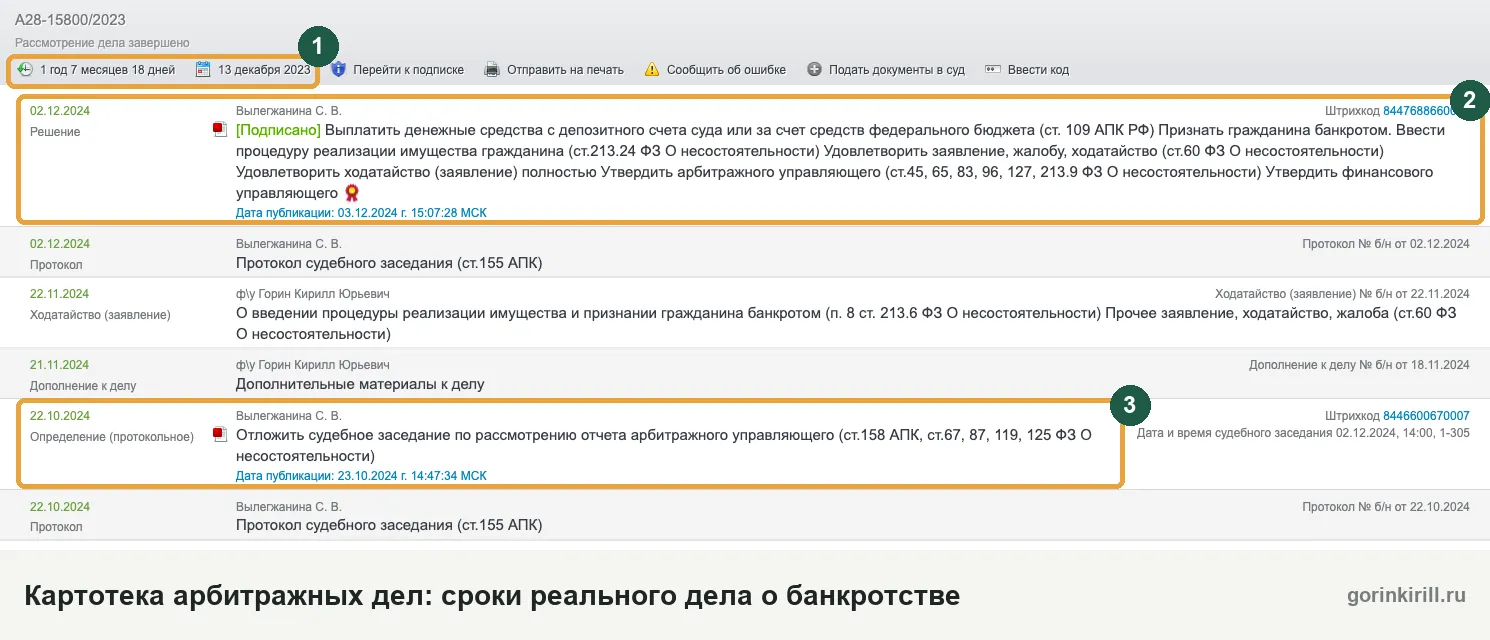The height and width of the screenshot is (640, 1490).
Task: Click the code field icon for Ввести код
Action: (993, 70)
